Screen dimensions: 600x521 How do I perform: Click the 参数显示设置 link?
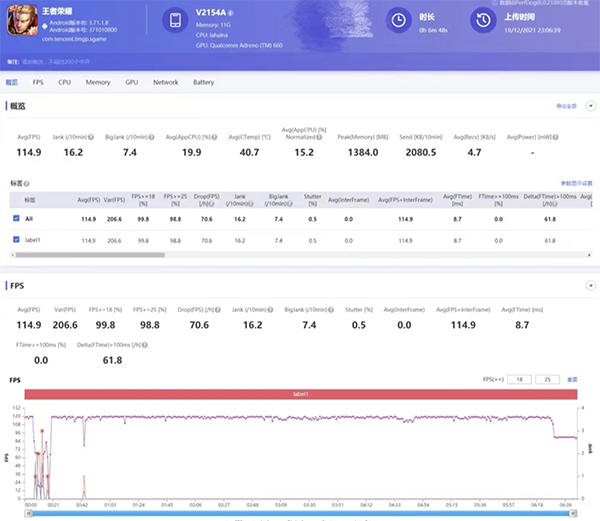576,184
